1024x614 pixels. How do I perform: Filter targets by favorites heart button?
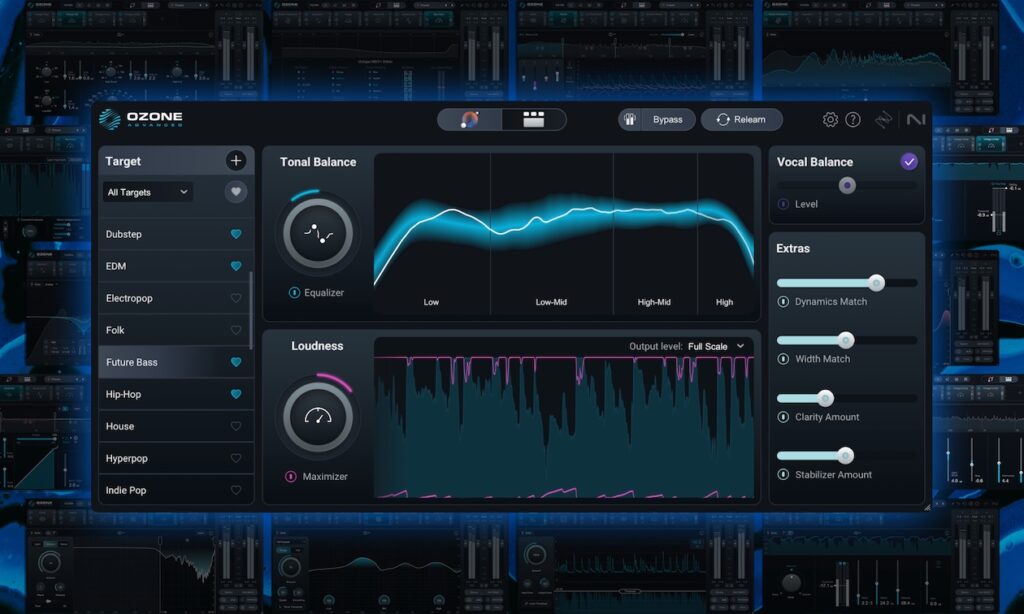236,192
